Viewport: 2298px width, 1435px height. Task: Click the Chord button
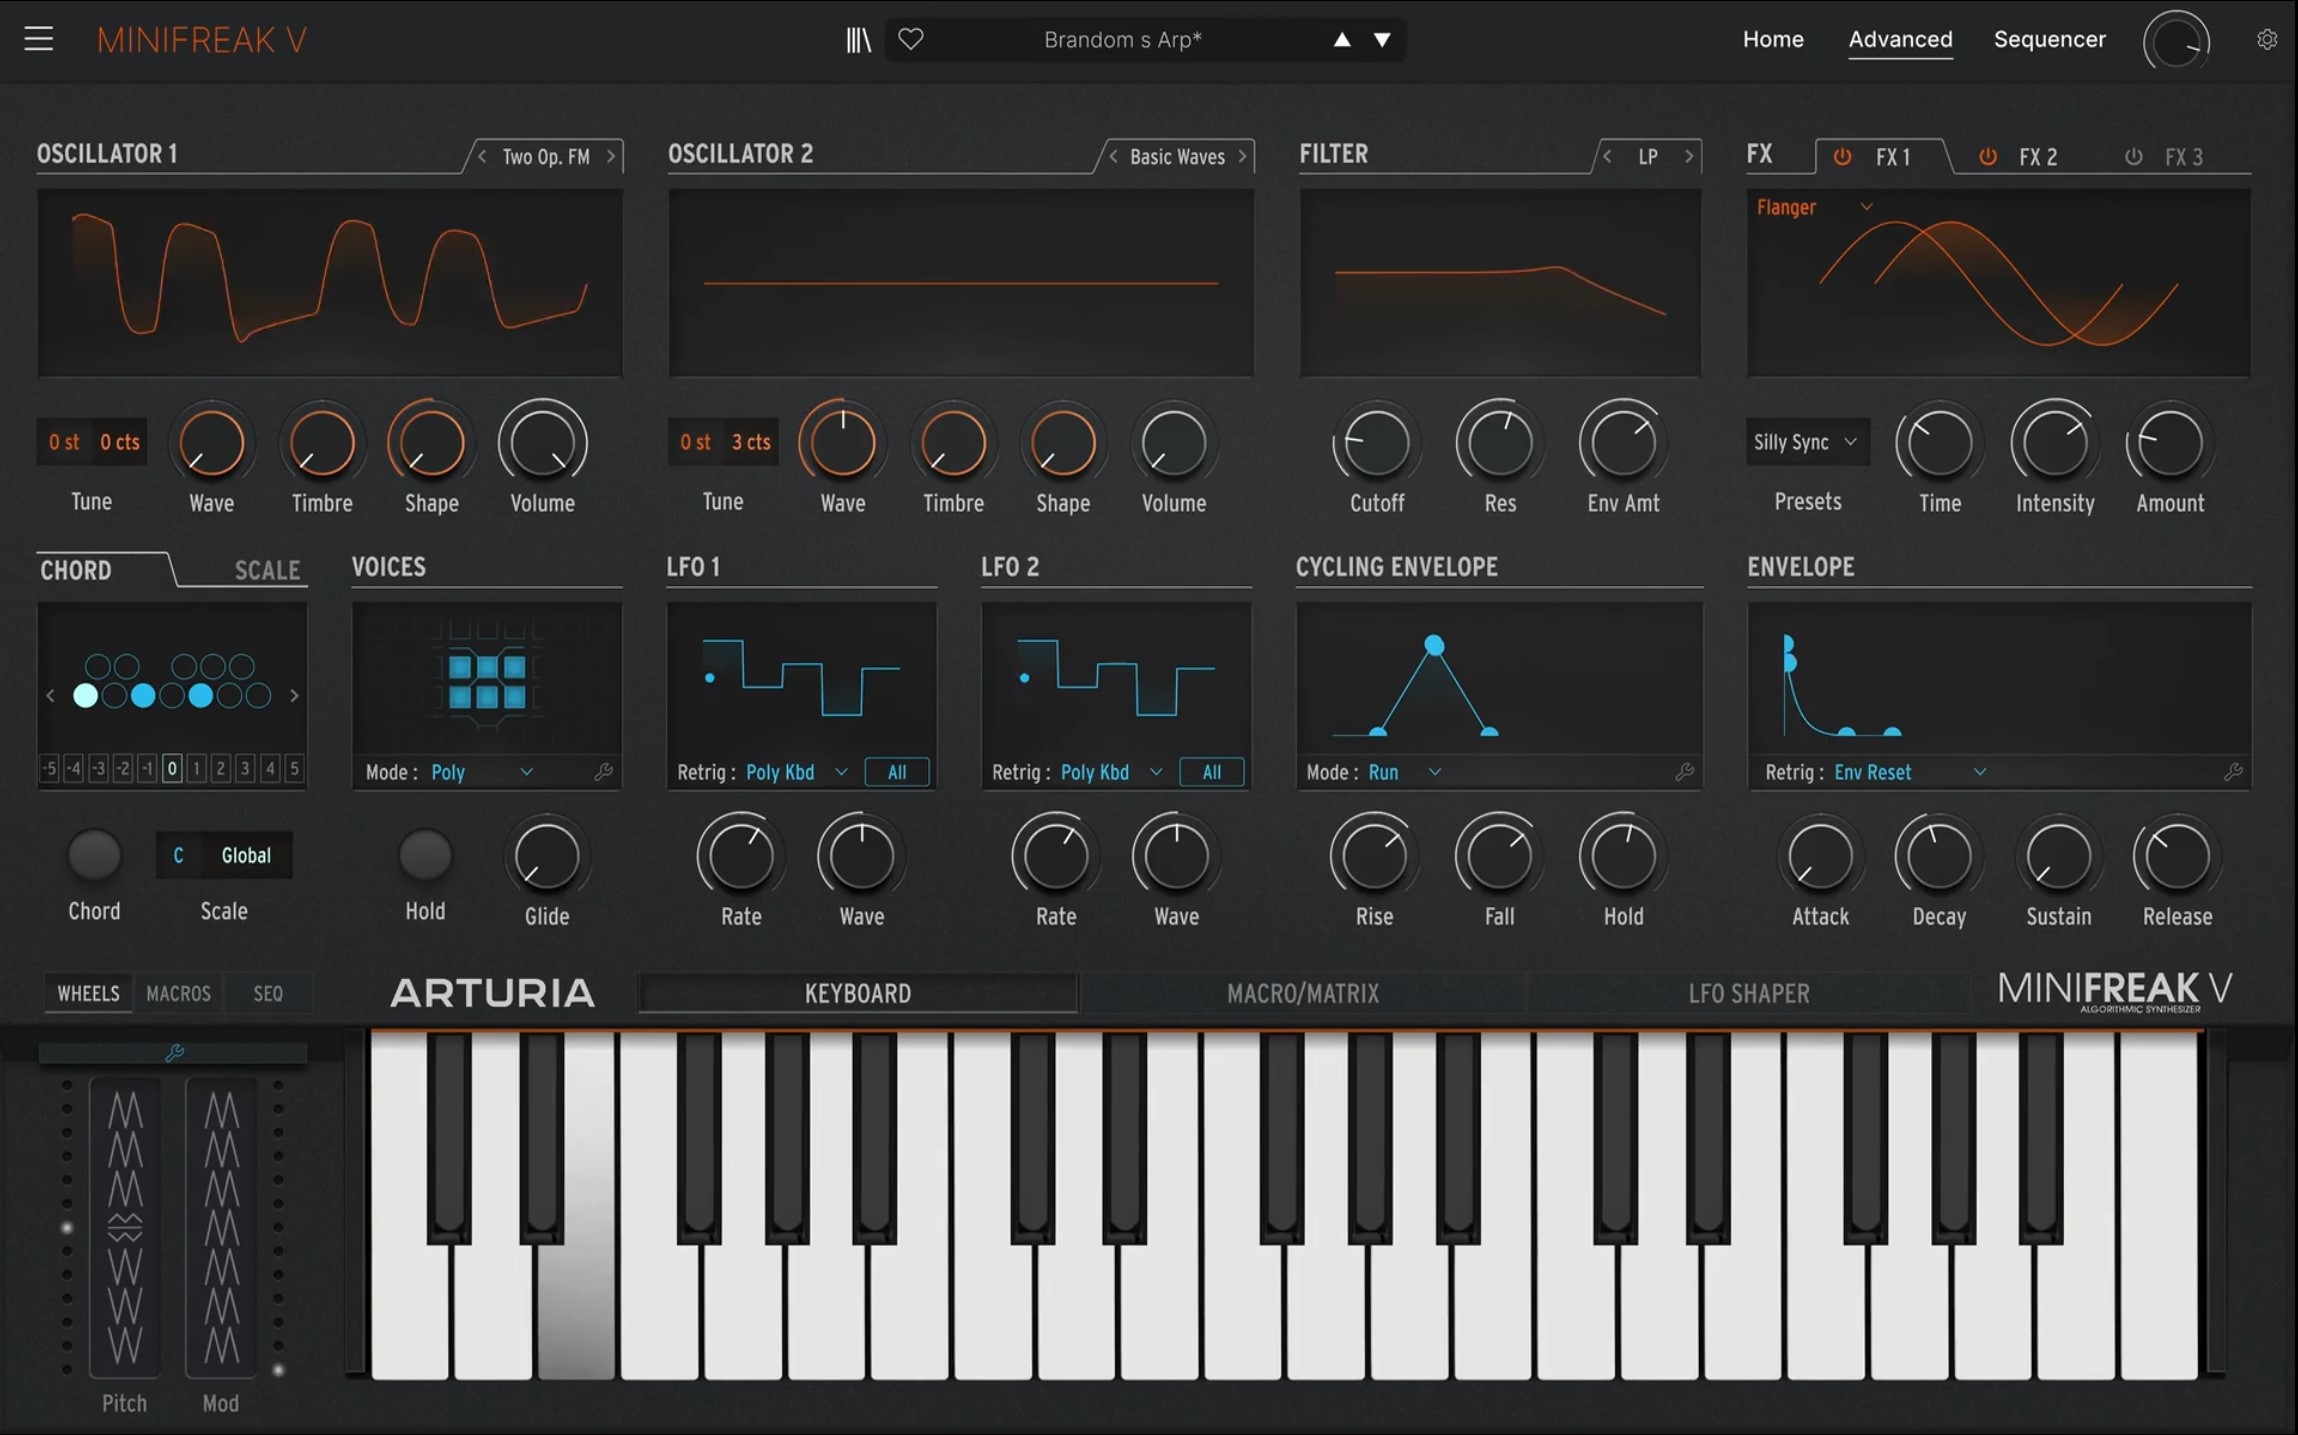click(94, 856)
